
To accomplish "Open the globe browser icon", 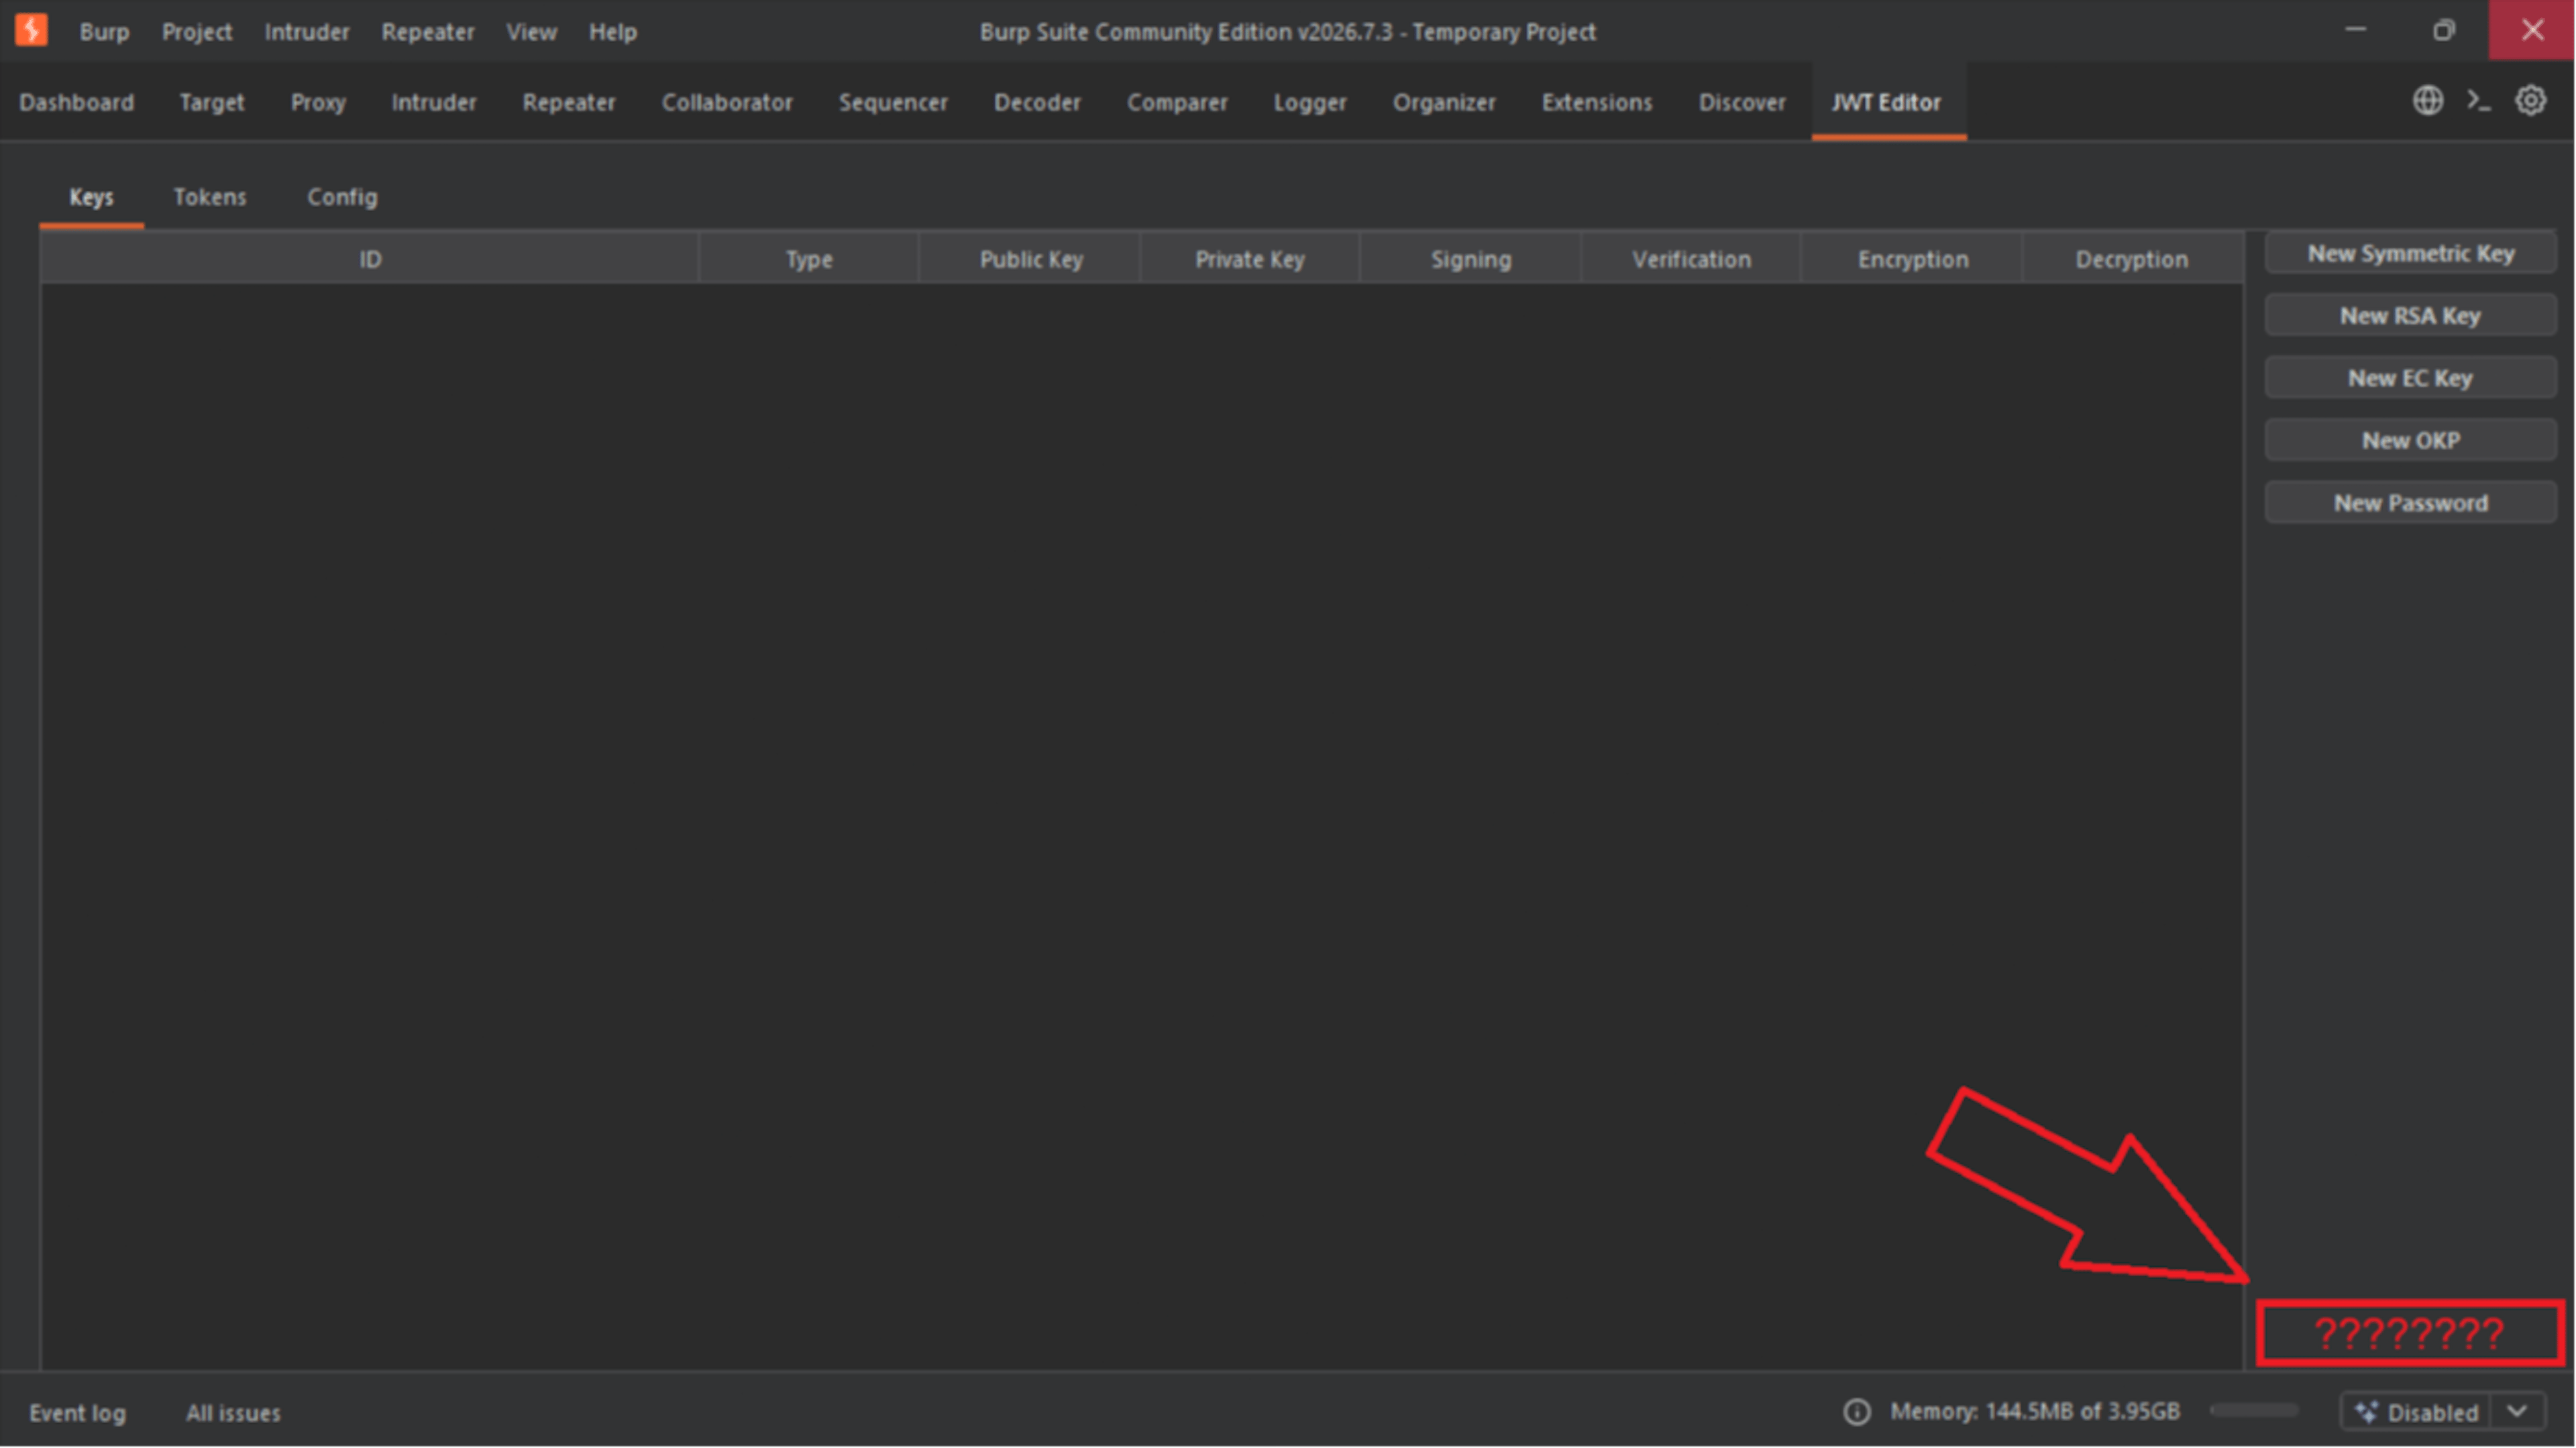I will coord(2428,101).
